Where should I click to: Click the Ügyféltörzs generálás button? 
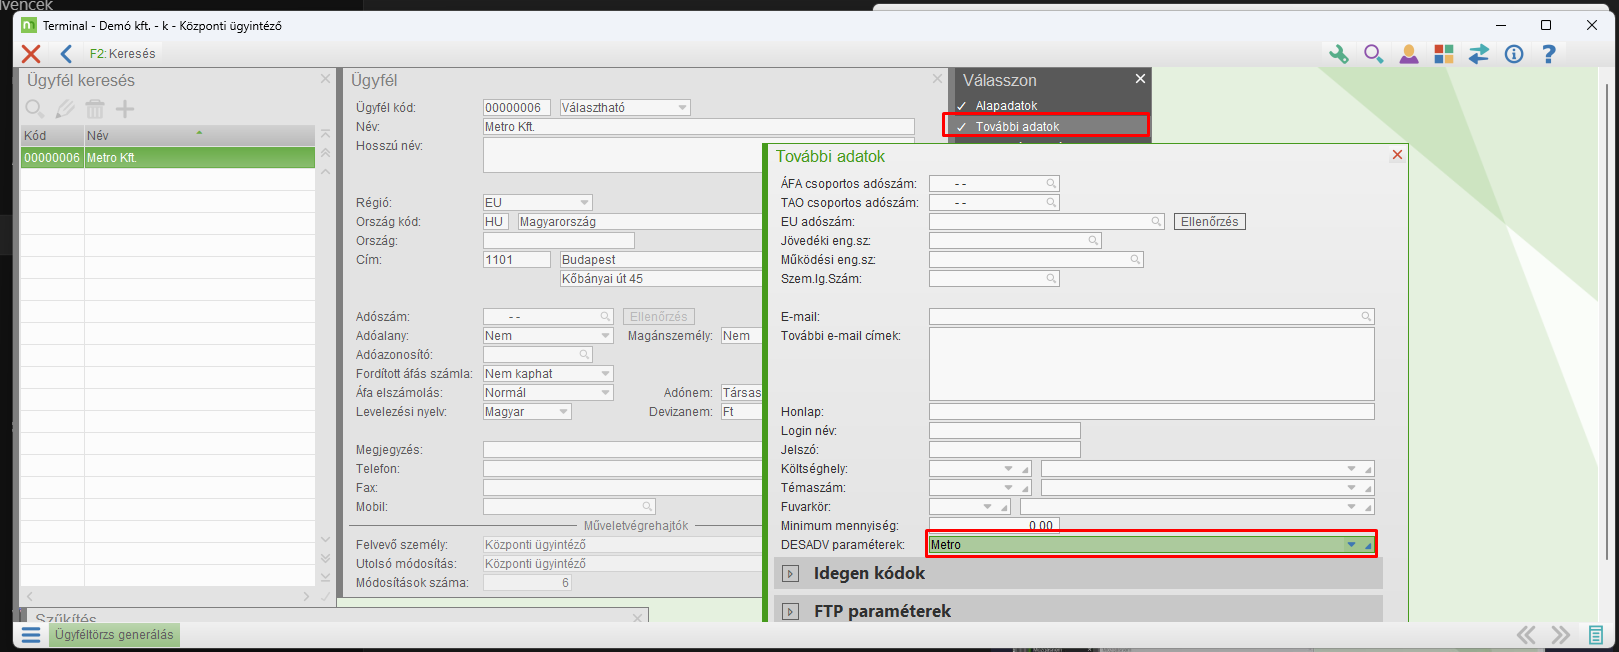tap(114, 635)
